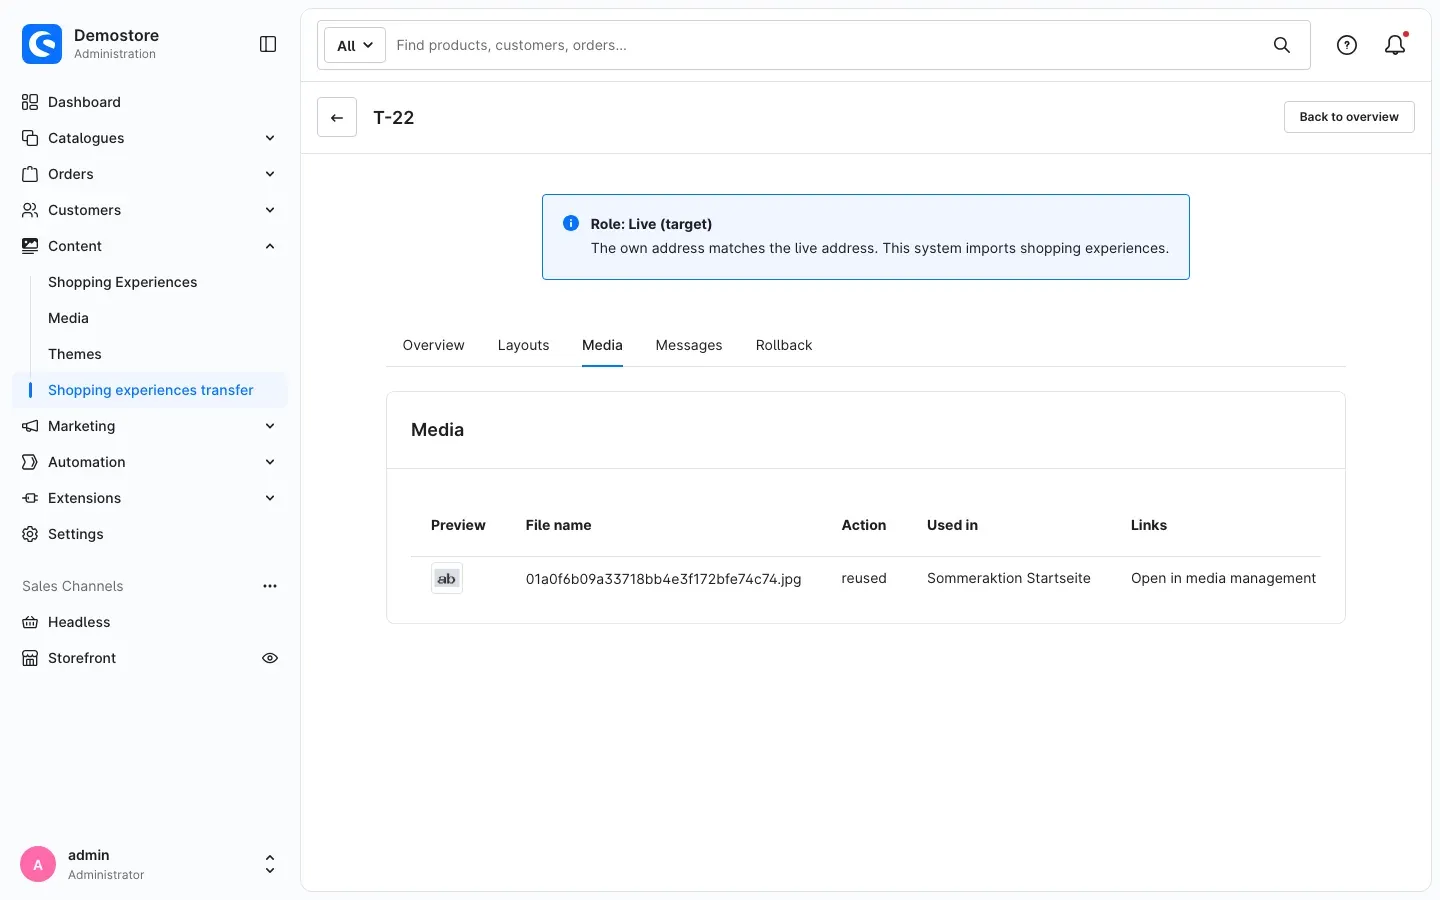Screen dimensions: 1440x900
Task: Click the Marketing megaphone icon
Action: 30,426
